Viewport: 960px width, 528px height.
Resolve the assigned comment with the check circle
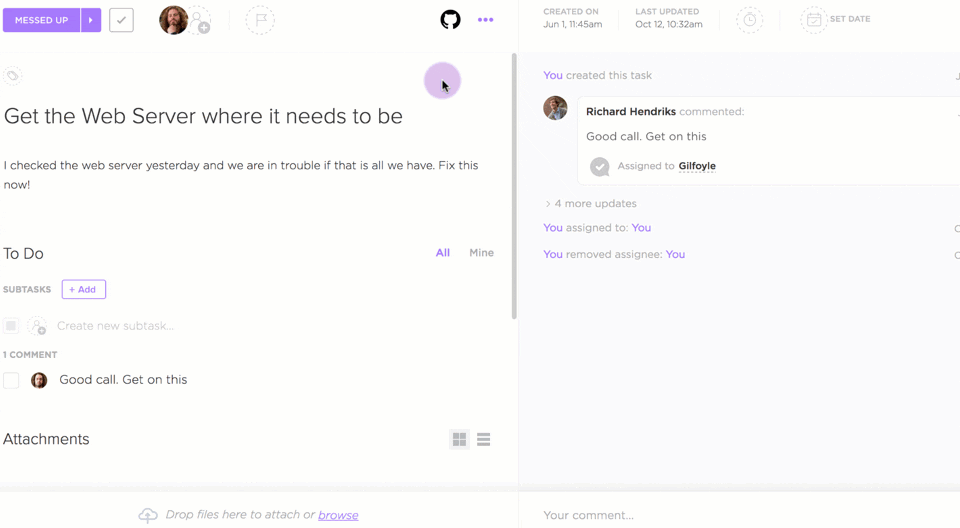tap(599, 166)
